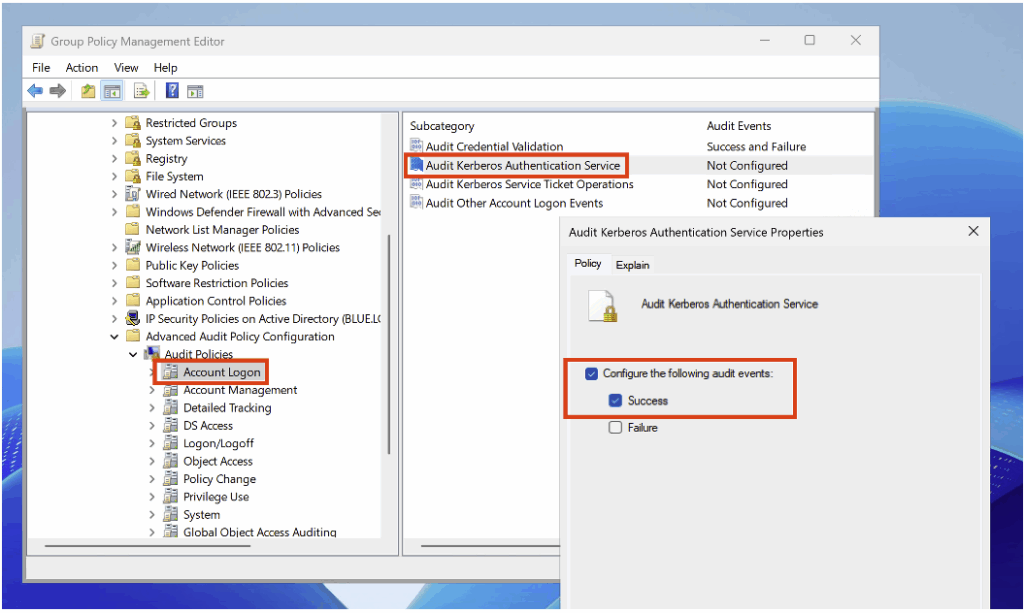Uncheck the Success audit checkbox
This screenshot has width=1024, height=613.
point(615,401)
